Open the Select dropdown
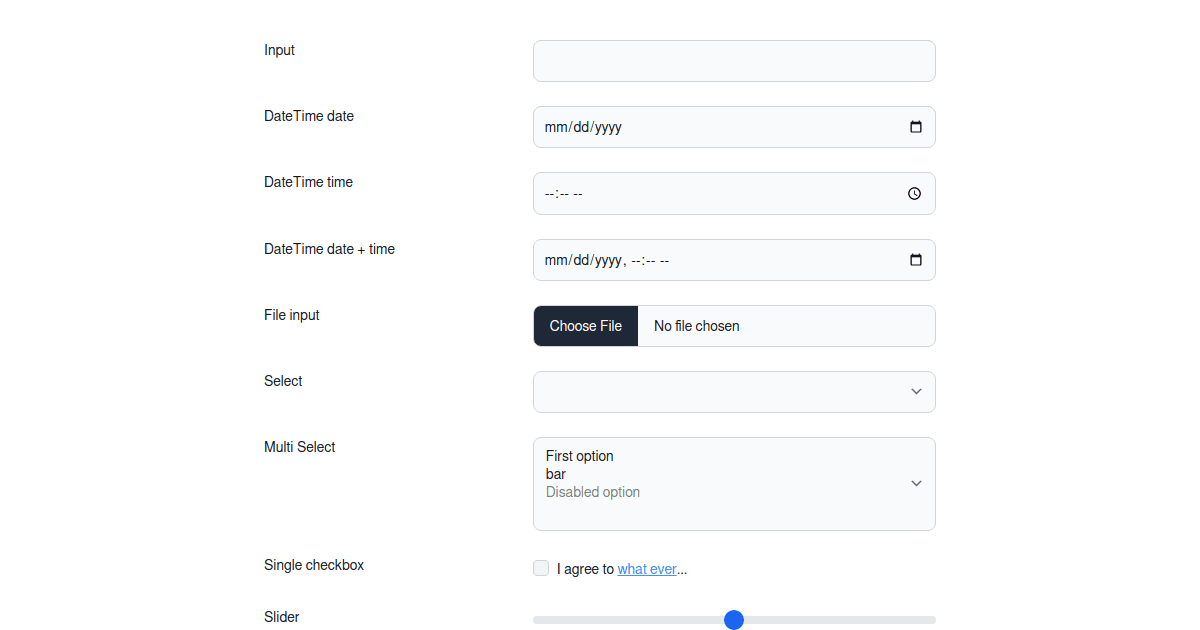Screen dimensions: 1200x630 [734, 391]
